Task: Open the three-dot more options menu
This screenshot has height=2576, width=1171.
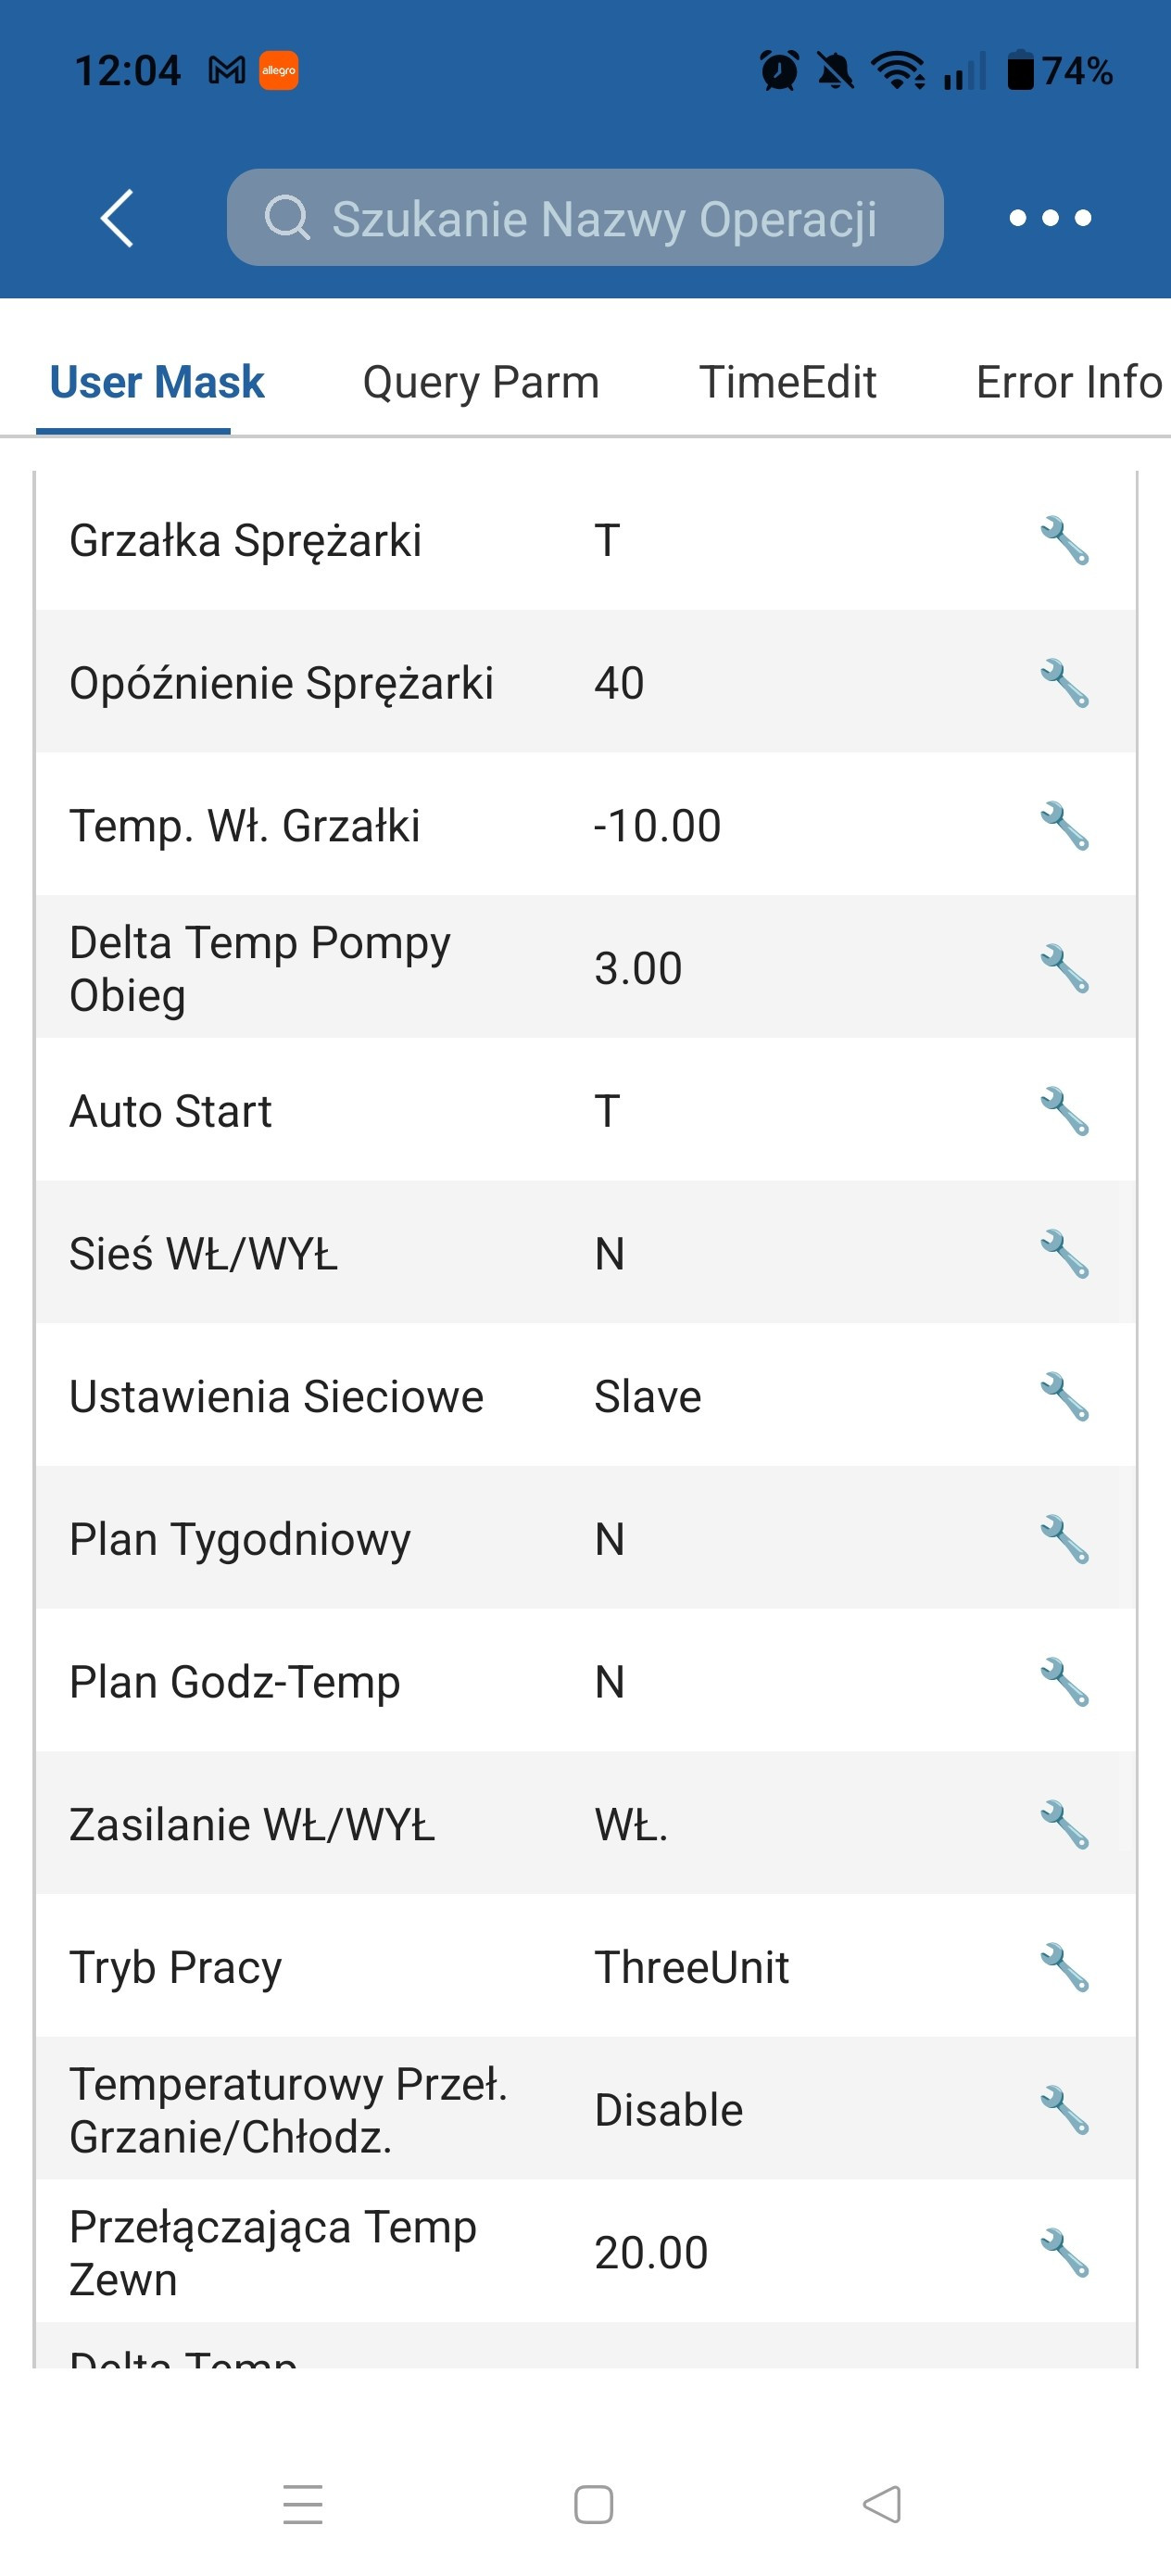Action: coord(1050,218)
